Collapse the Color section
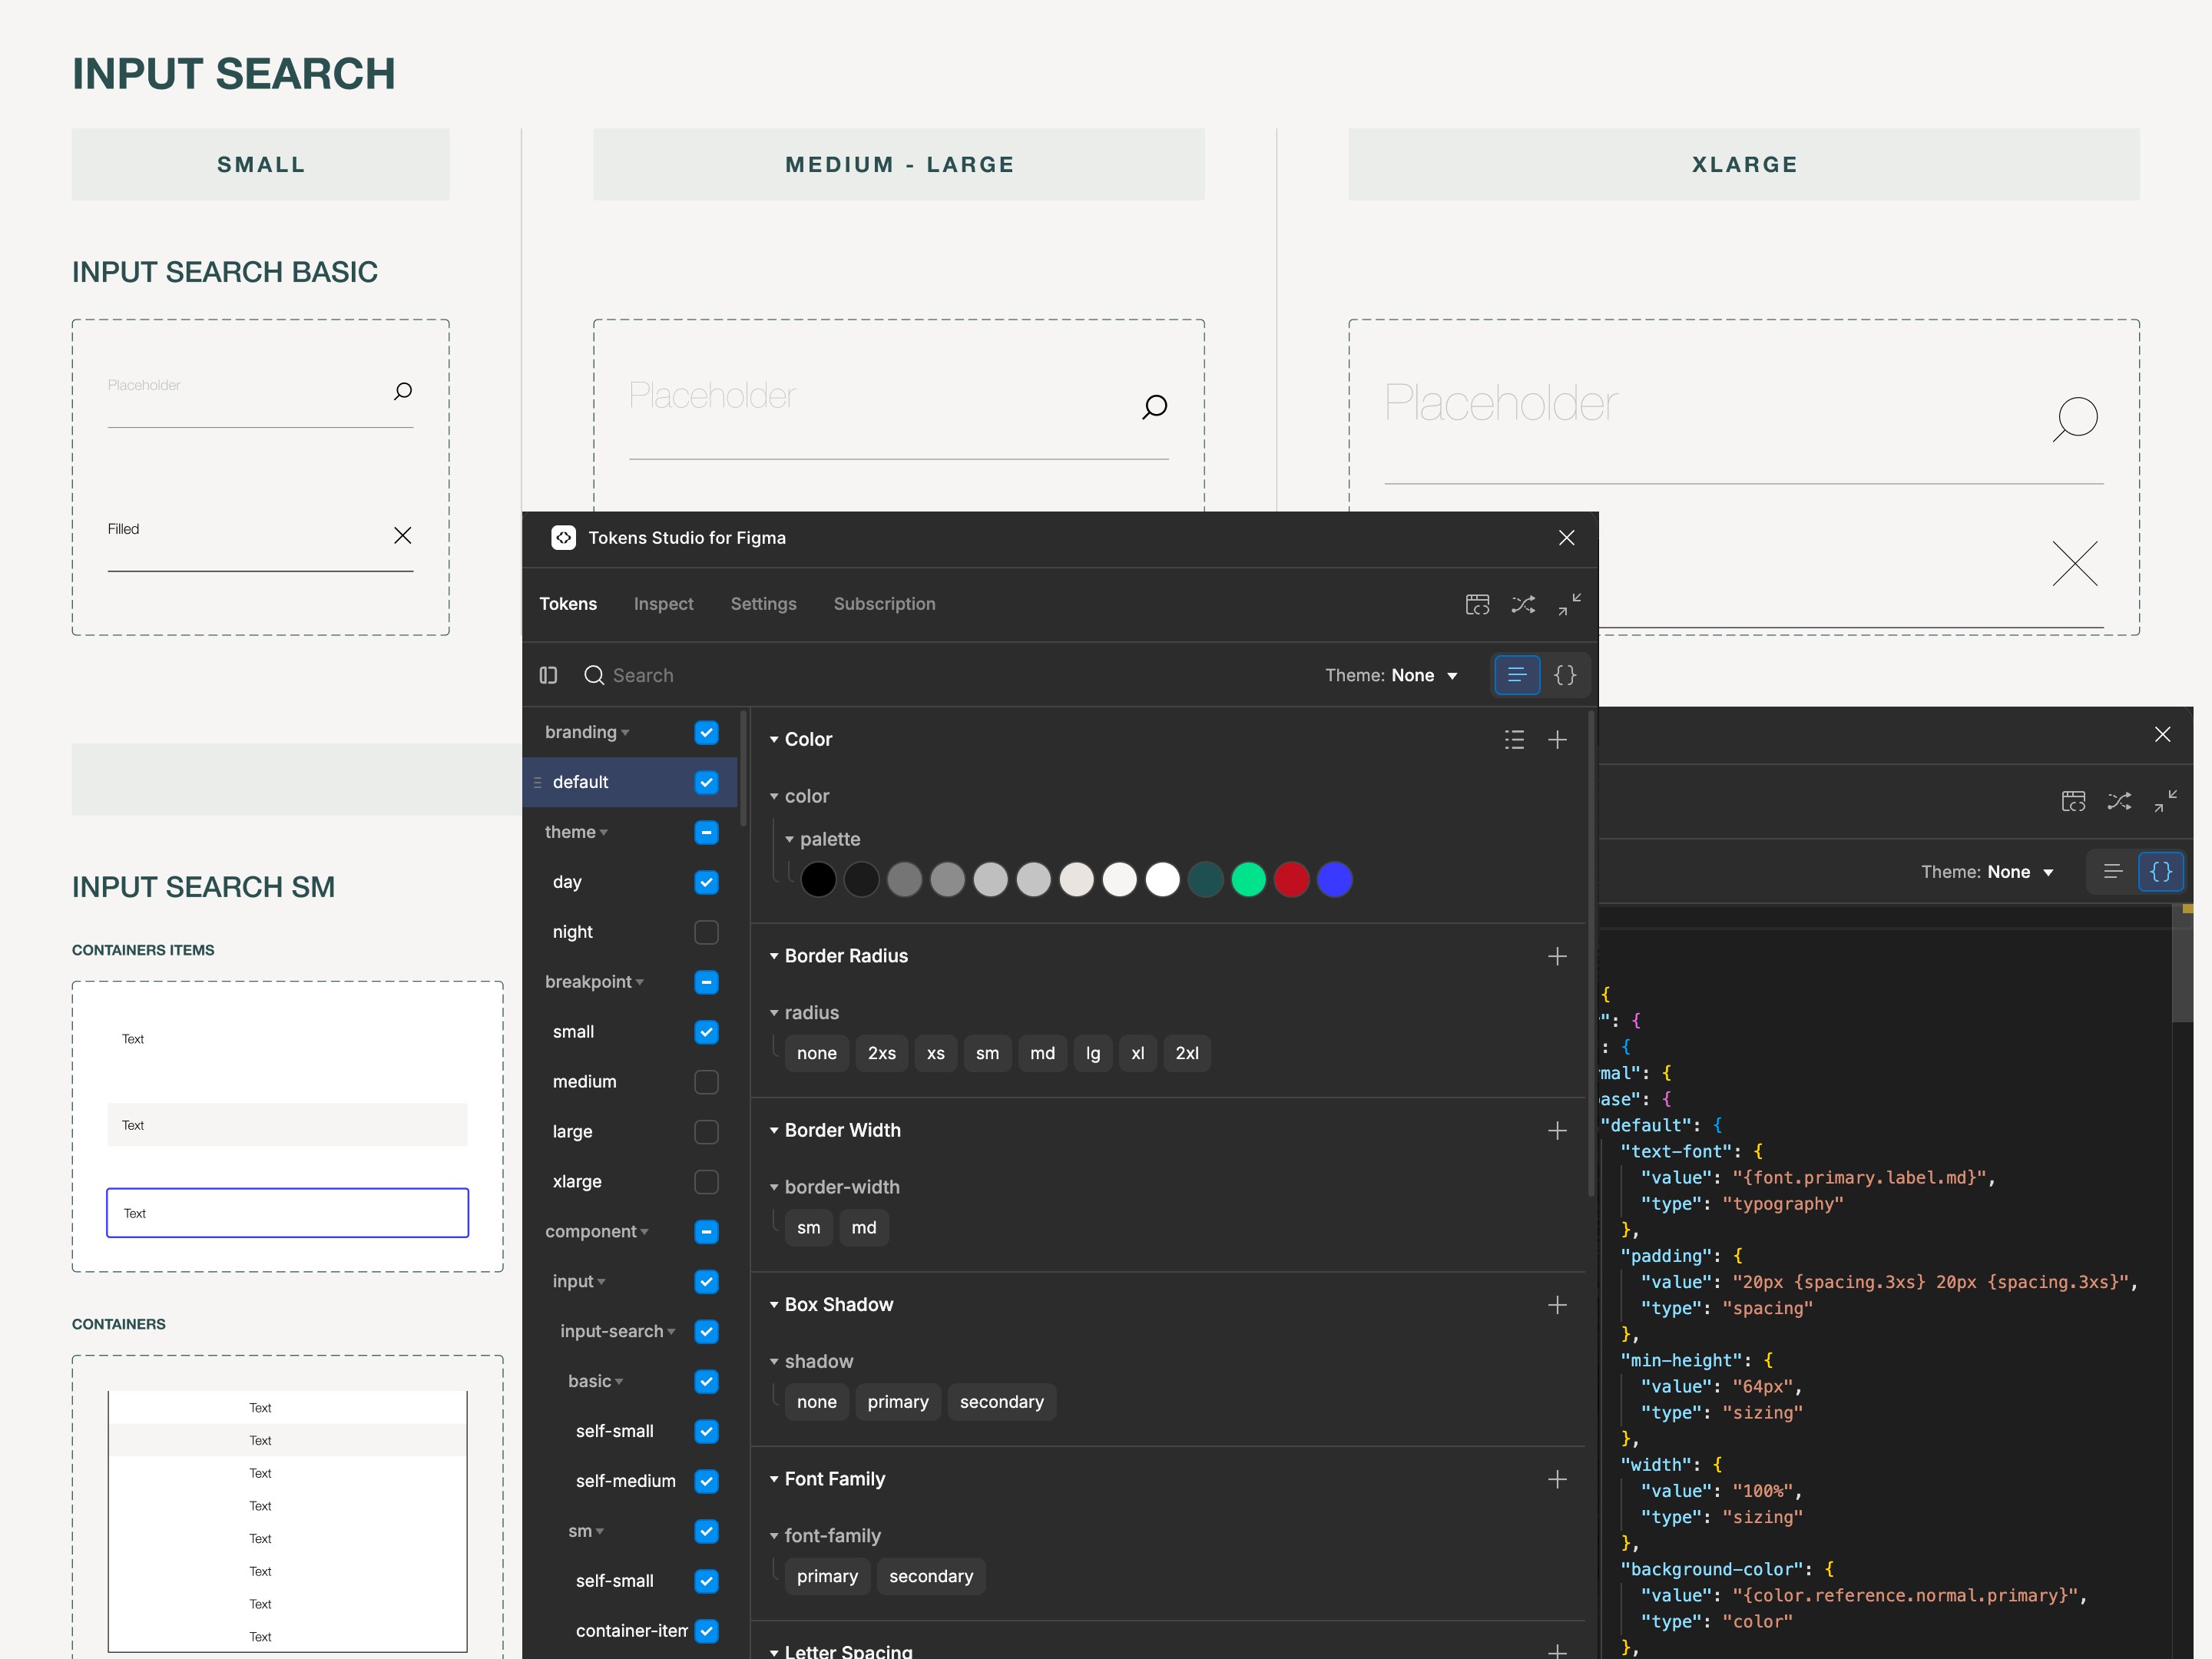This screenshot has height=1659, width=2212. [x=774, y=739]
